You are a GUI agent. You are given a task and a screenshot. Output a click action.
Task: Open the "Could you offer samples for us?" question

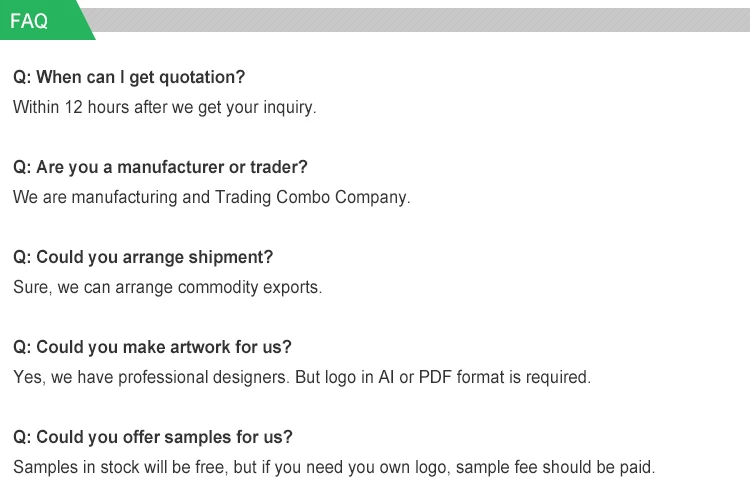[152, 437]
